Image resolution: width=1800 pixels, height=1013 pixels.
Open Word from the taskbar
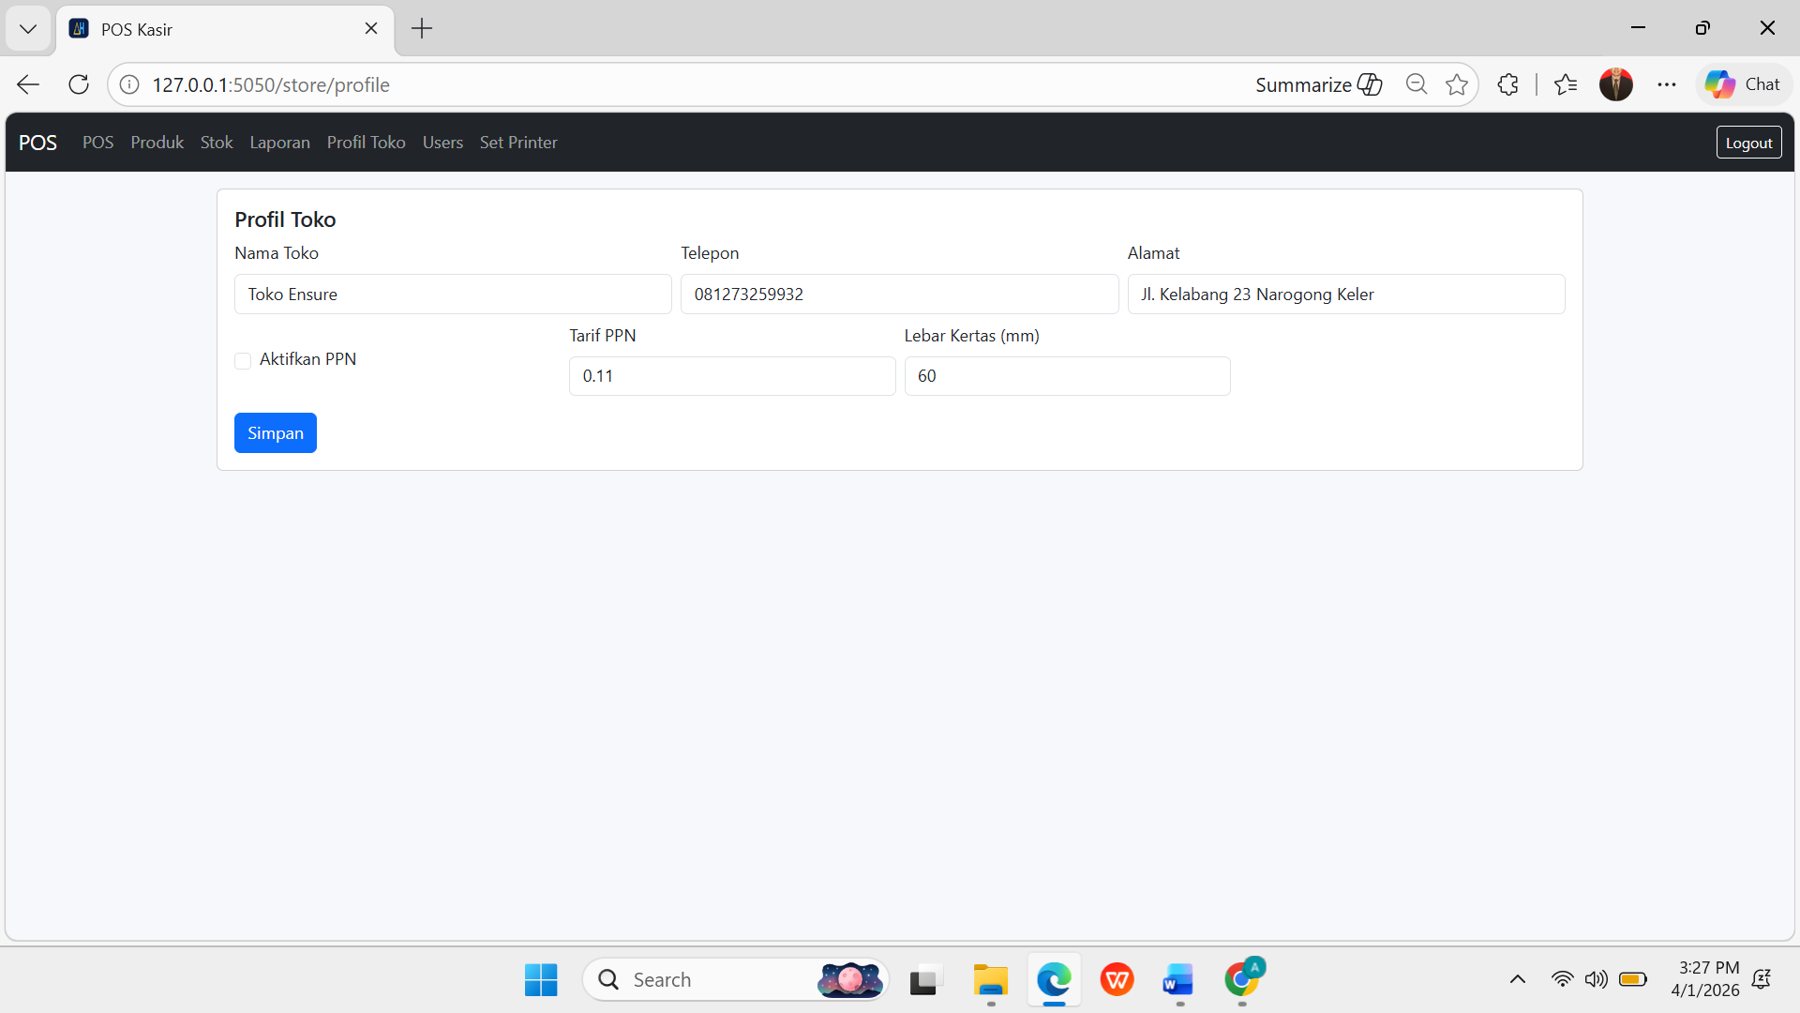pyautogui.click(x=1177, y=979)
